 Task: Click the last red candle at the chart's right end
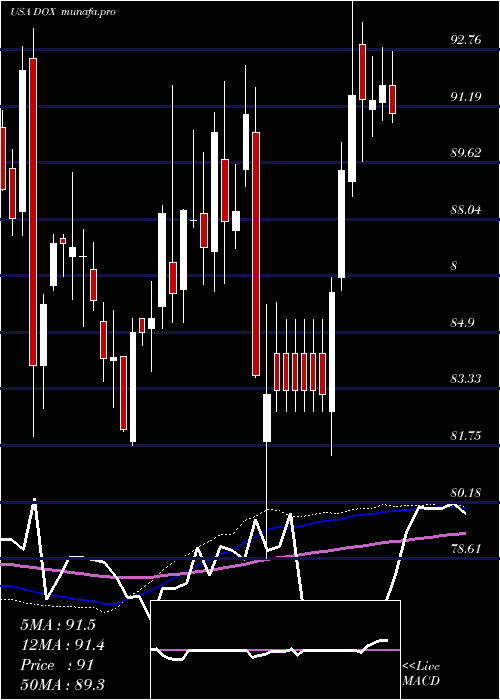tap(392, 99)
